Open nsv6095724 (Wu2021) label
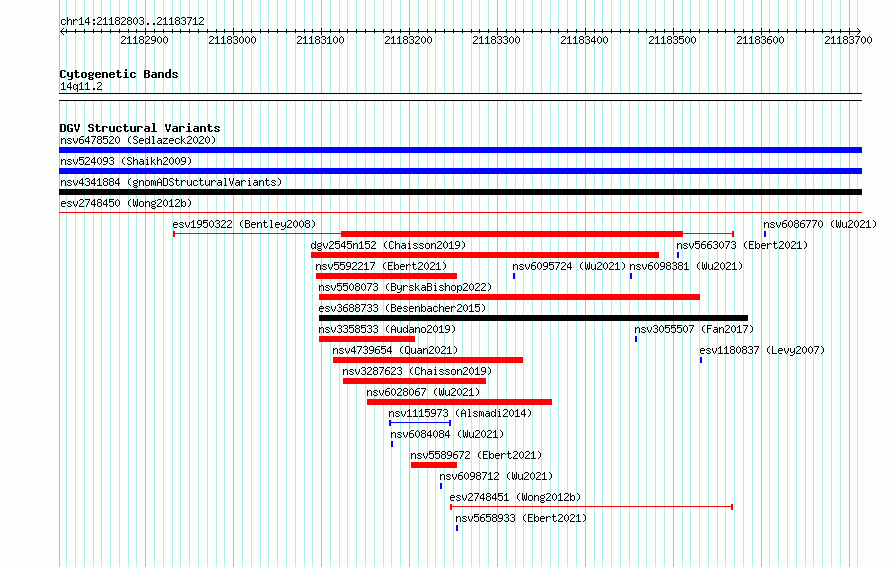 [x=569, y=266]
